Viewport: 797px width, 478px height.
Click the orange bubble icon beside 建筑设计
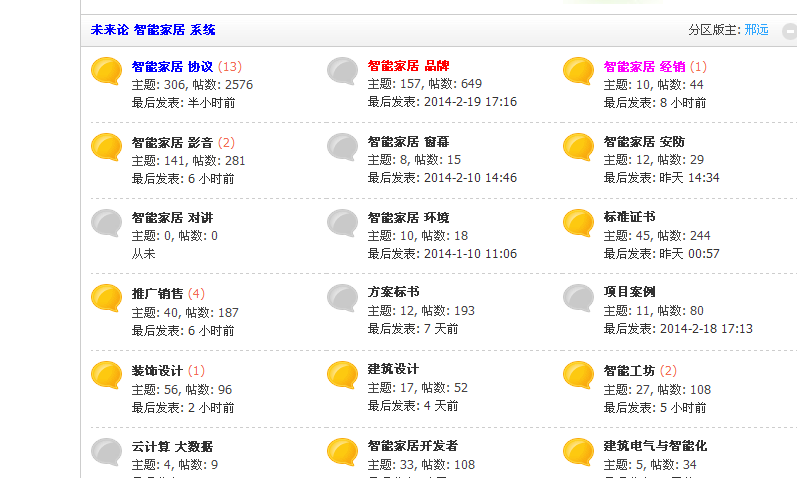343,375
